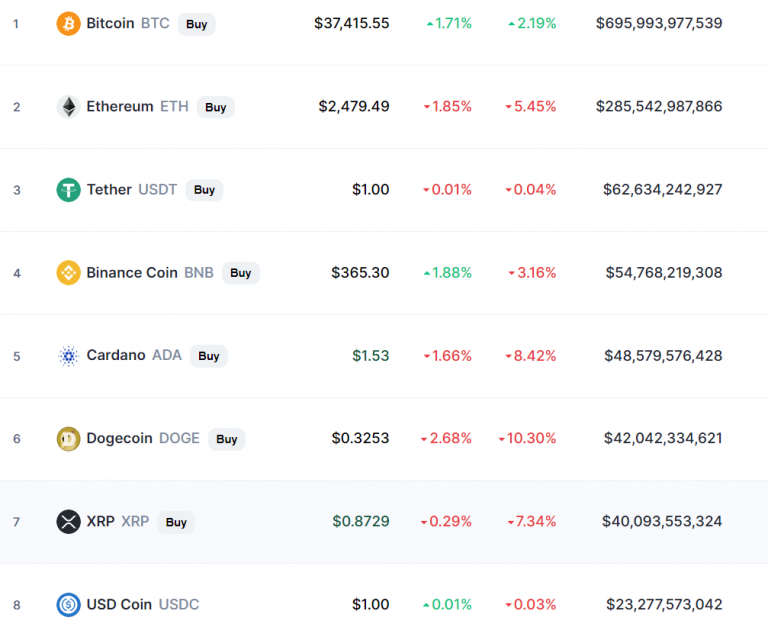The width and height of the screenshot is (768, 627).
Task: Click Ethereum 1.85% change value
Action: (448, 106)
